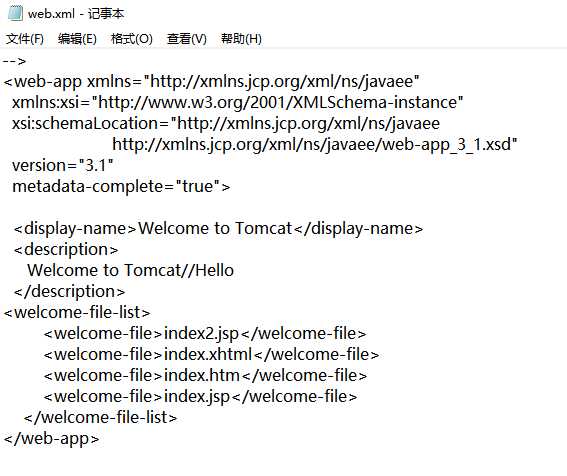Click the Notepad icon beside web.xml title
Image resolution: width=567 pixels, height=476 pixels.
pyautogui.click(x=15, y=13)
